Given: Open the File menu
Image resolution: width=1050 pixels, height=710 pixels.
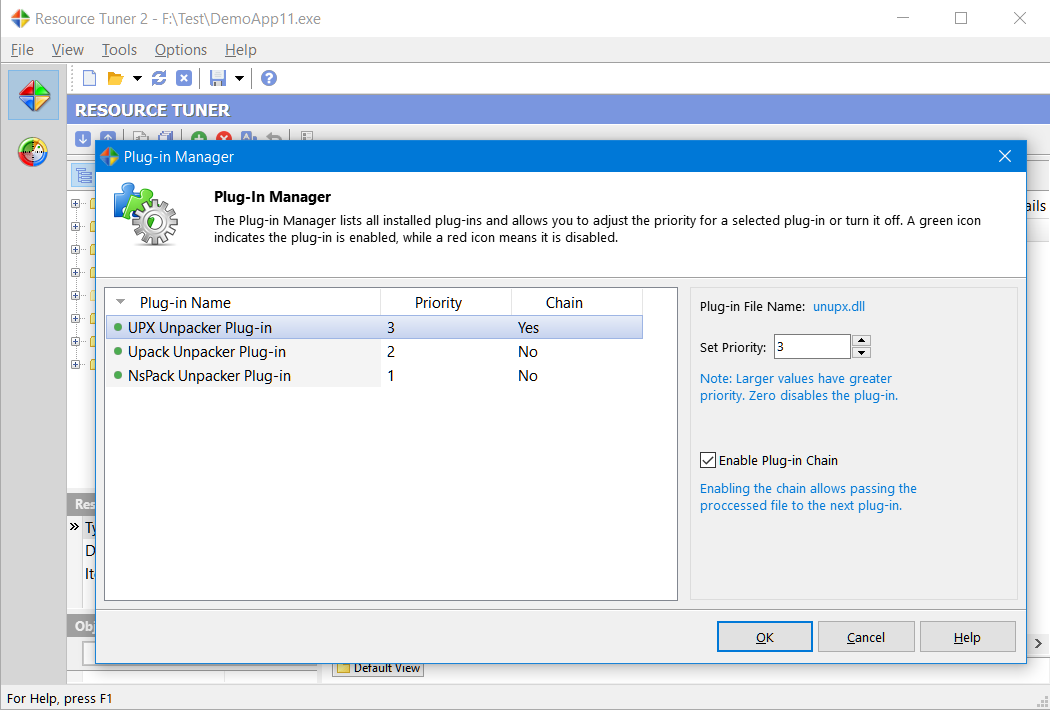Looking at the screenshot, I should pyautogui.click(x=22, y=50).
